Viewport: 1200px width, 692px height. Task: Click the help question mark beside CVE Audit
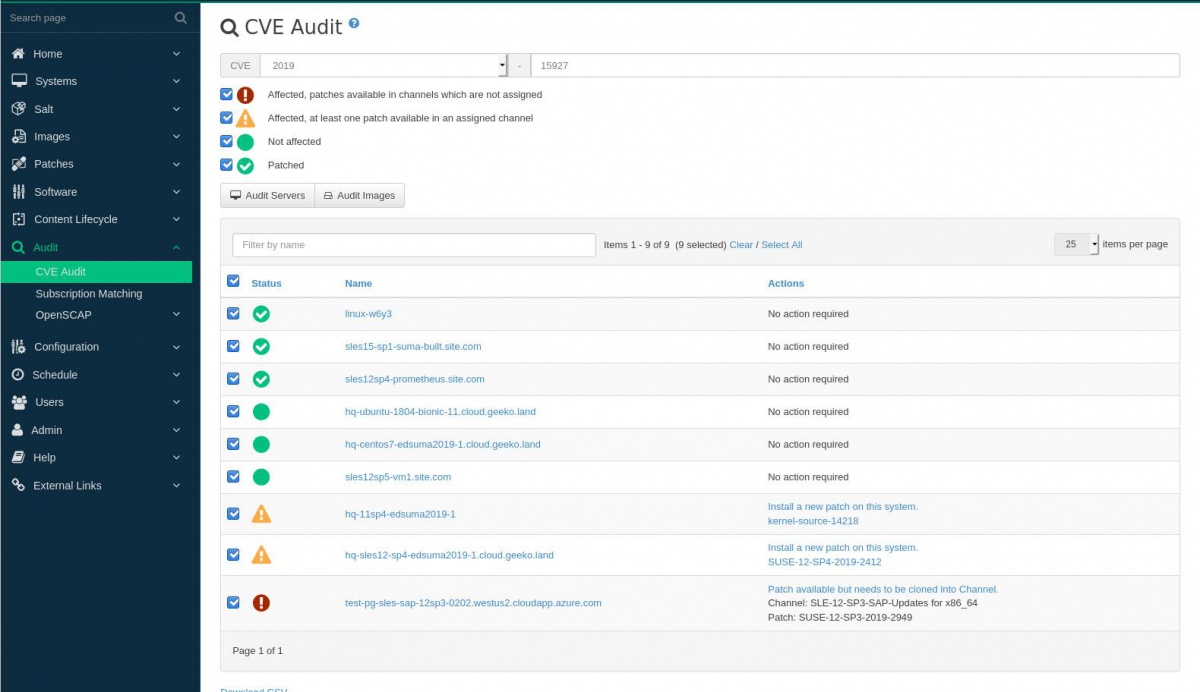point(354,24)
